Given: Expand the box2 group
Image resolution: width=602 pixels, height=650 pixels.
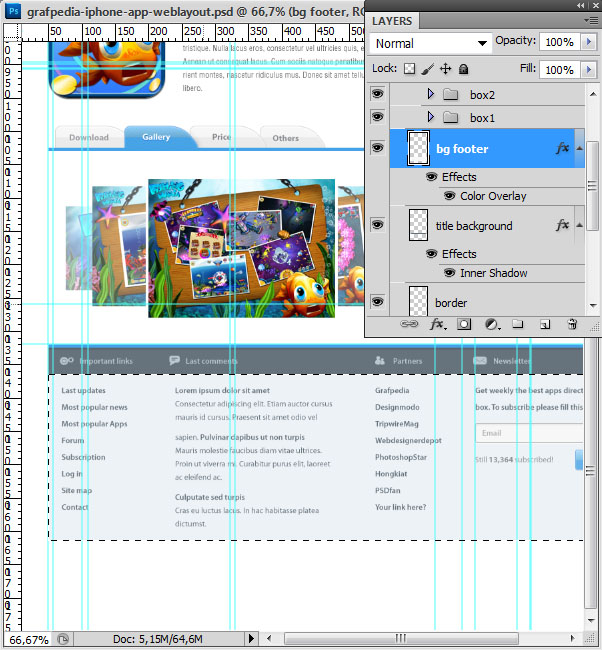Looking at the screenshot, I should [x=430, y=94].
